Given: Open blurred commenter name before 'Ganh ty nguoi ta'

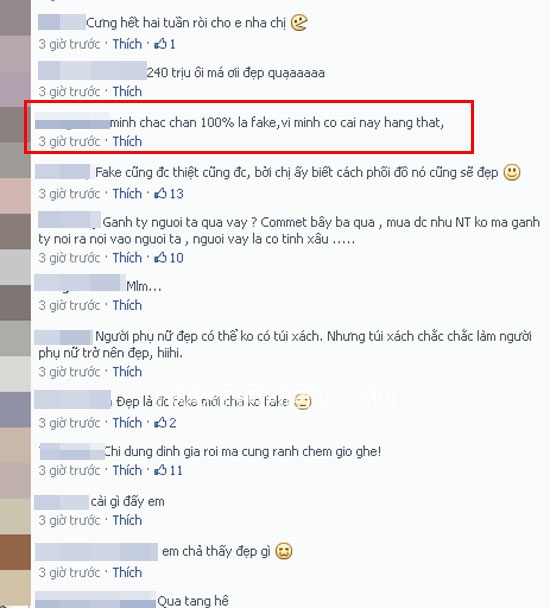Looking at the screenshot, I should click(69, 219).
